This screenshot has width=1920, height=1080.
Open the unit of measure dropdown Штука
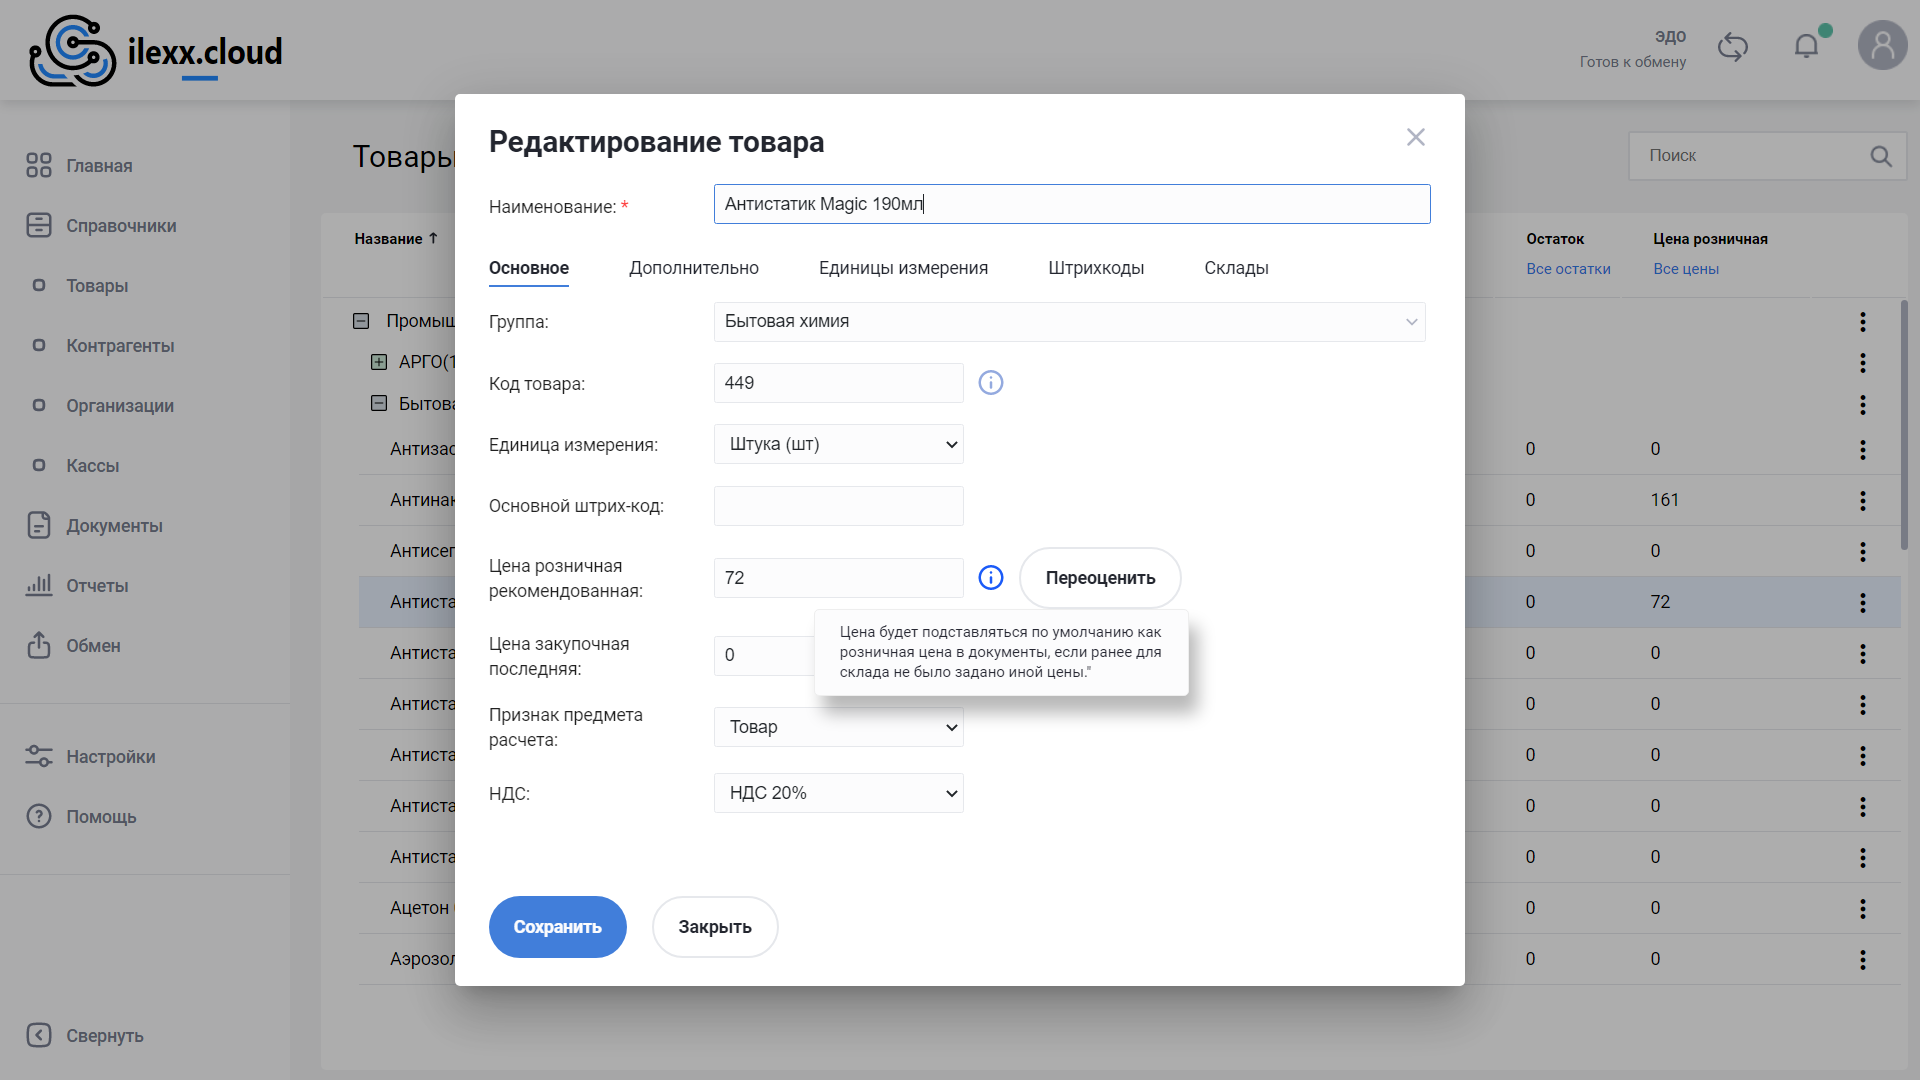point(838,444)
